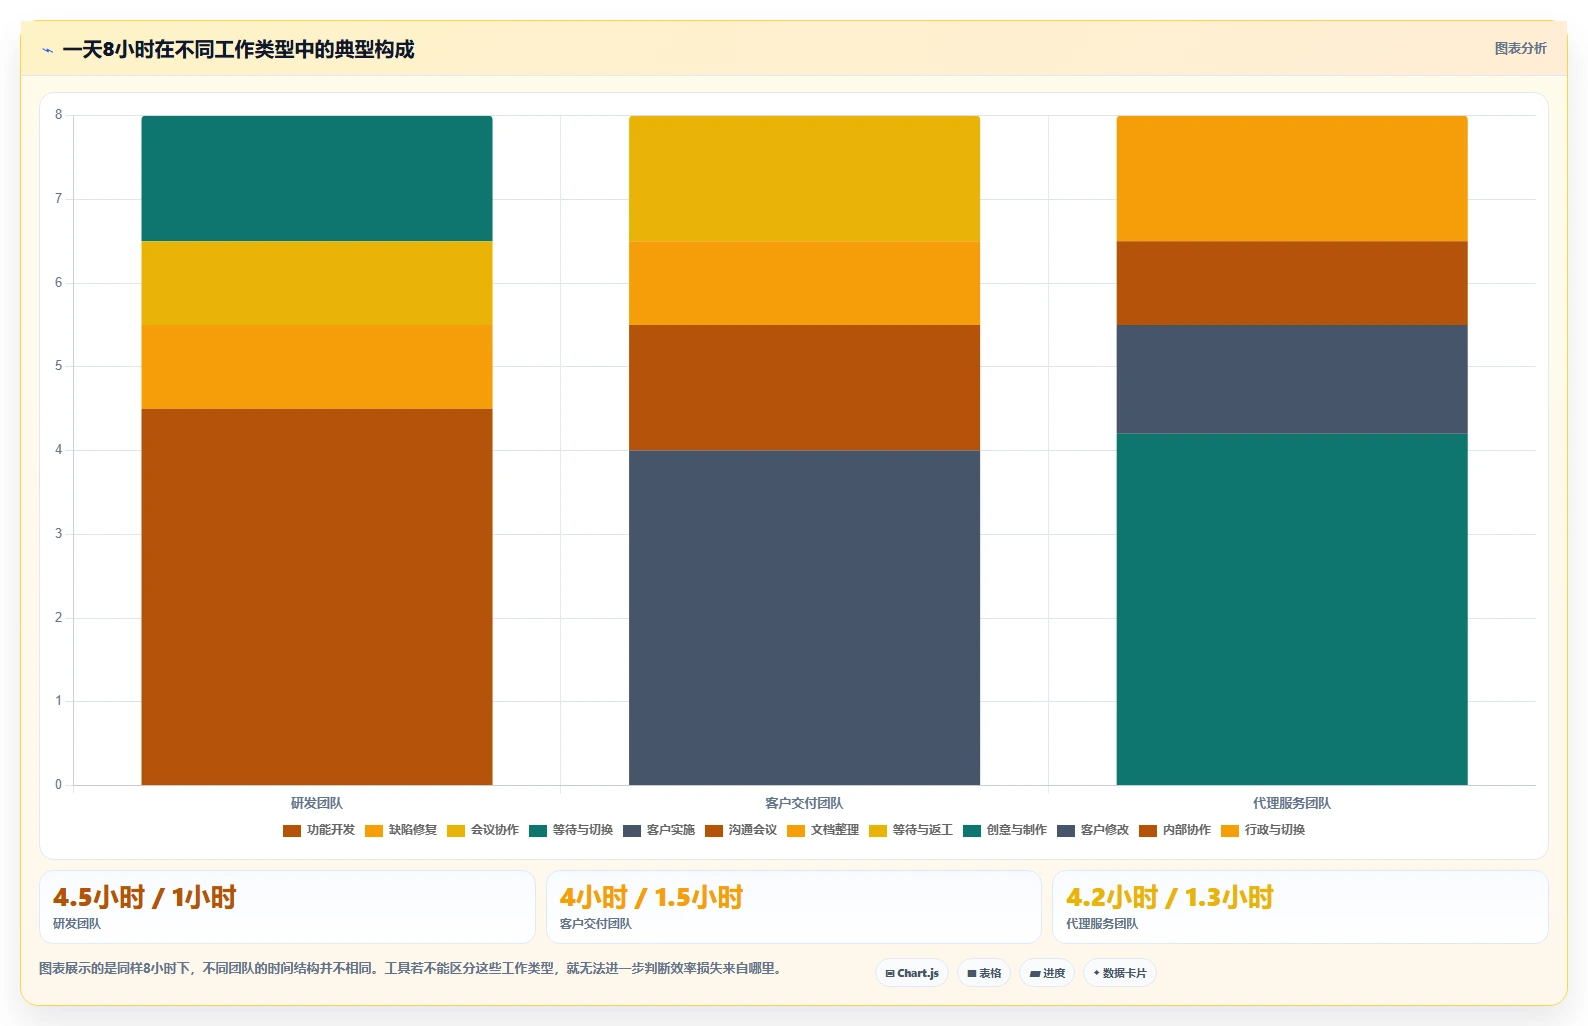The height and width of the screenshot is (1026, 1588).
Task: Click the y-axis value 0
Action: [59, 785]
